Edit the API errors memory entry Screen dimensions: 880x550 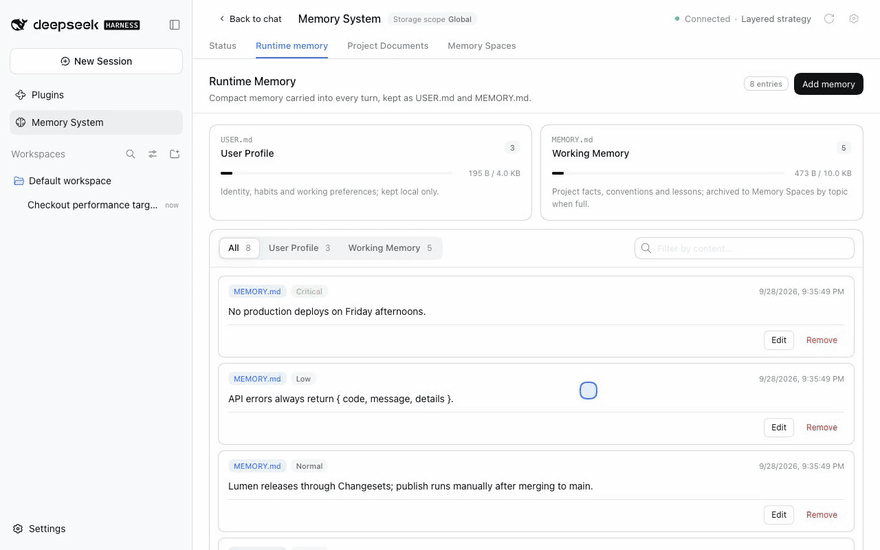click(x=778, y=428)
